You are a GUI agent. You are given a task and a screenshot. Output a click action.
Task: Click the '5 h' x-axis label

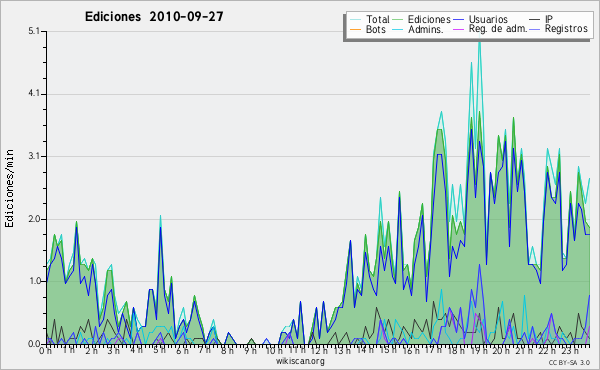point(159,350)
